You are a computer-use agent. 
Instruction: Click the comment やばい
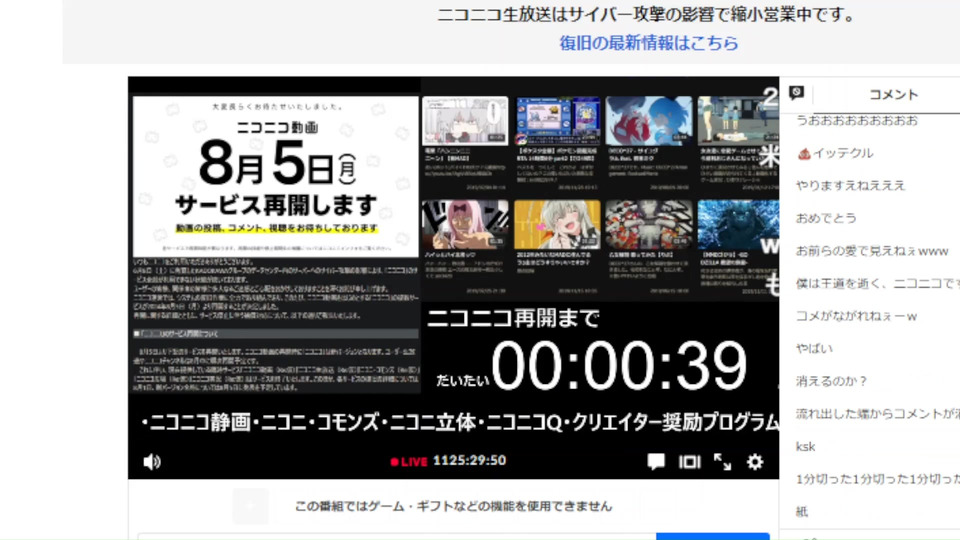pyautogui.click(x=814, y=348)
